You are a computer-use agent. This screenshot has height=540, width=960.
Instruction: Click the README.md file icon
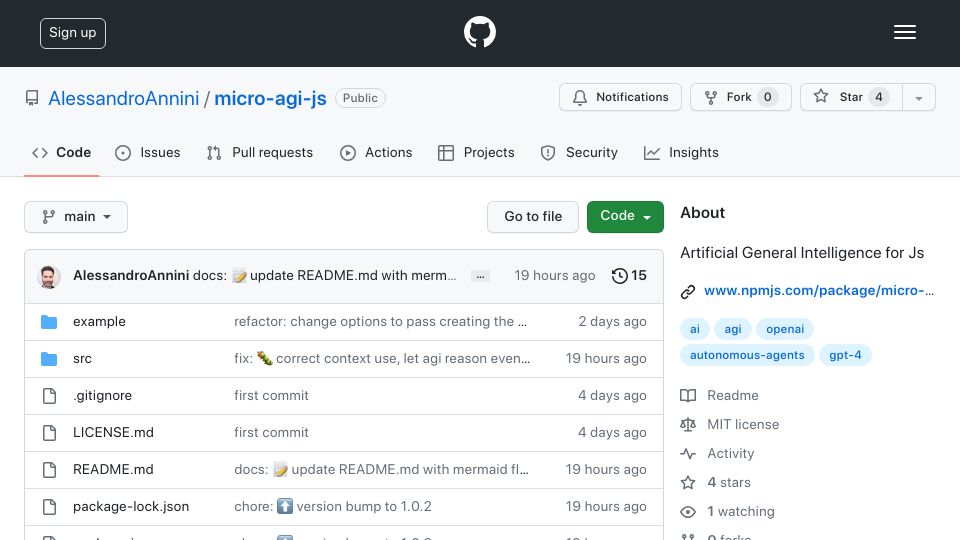point(50,470)
